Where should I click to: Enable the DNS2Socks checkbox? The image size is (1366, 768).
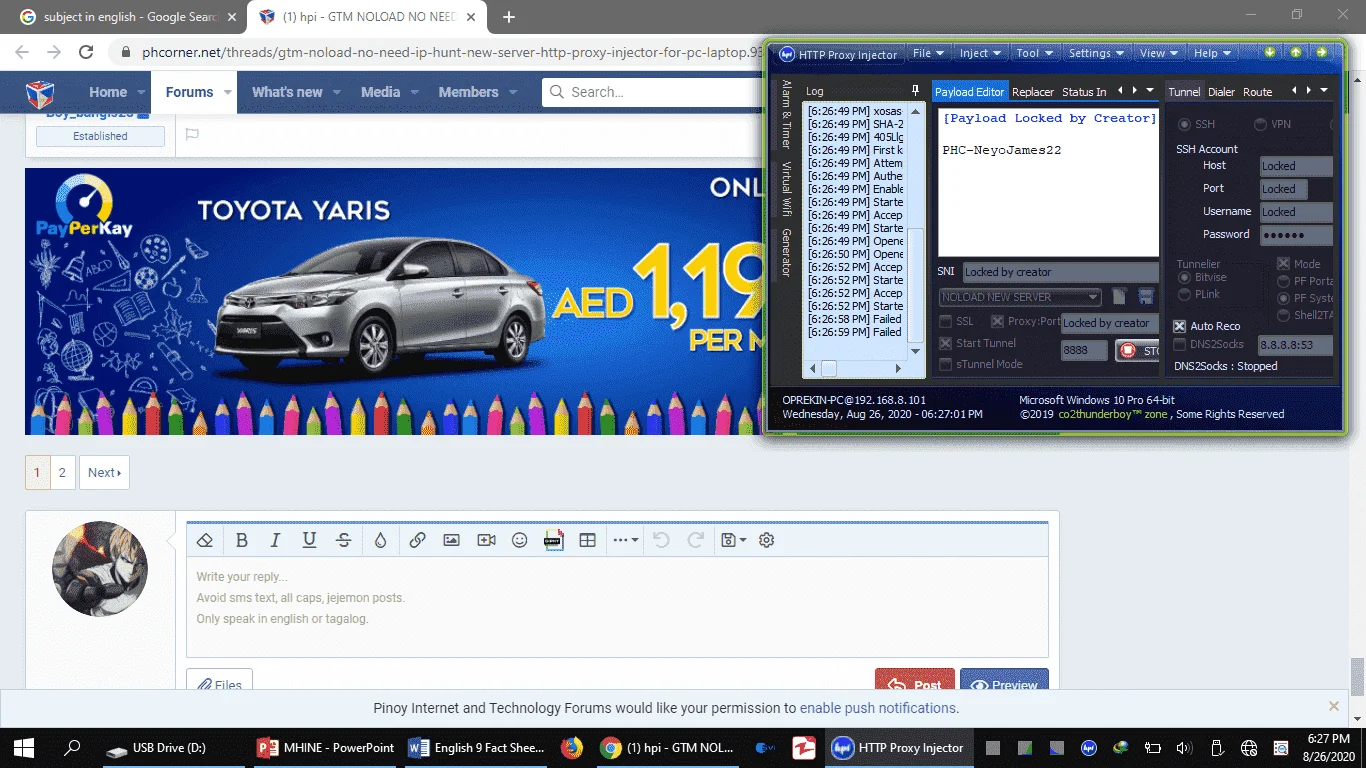coord(1180,345)
